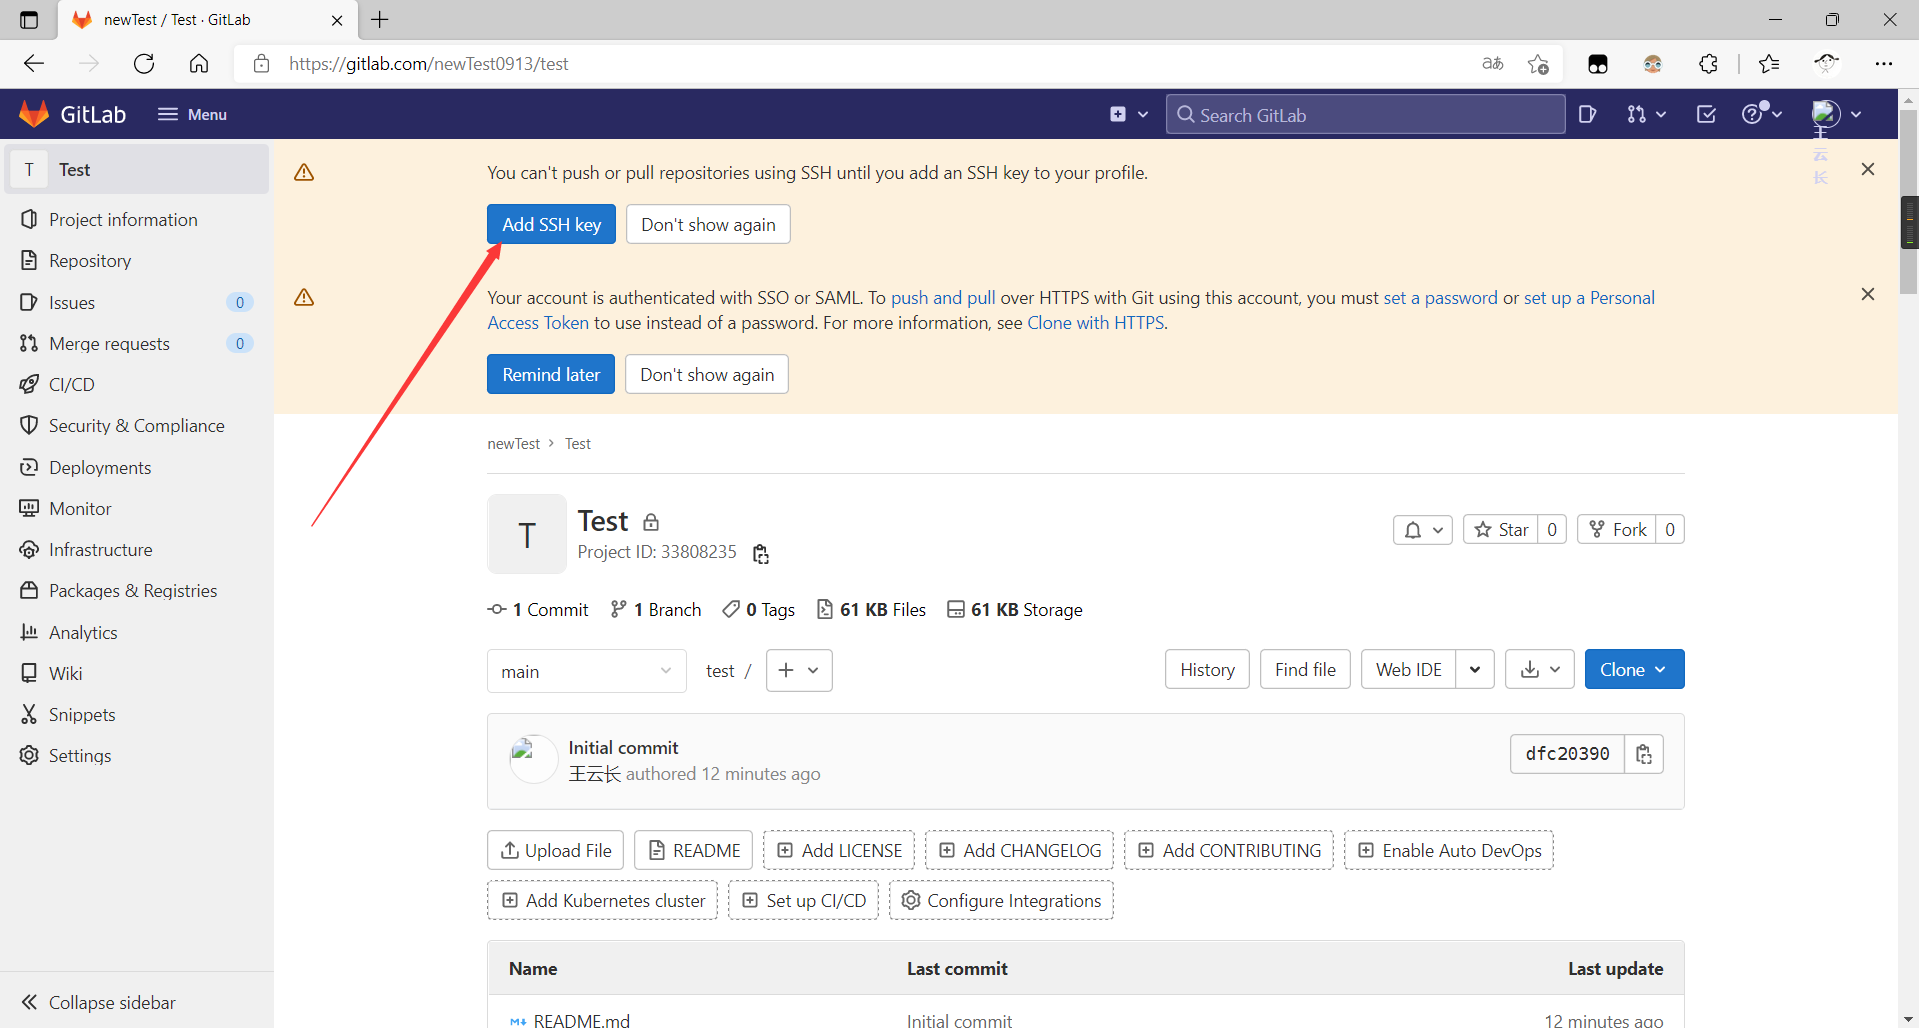The image size is (1919, 1028).
Task: Click Add CHANGELOG
Action: pos(1019,850)
